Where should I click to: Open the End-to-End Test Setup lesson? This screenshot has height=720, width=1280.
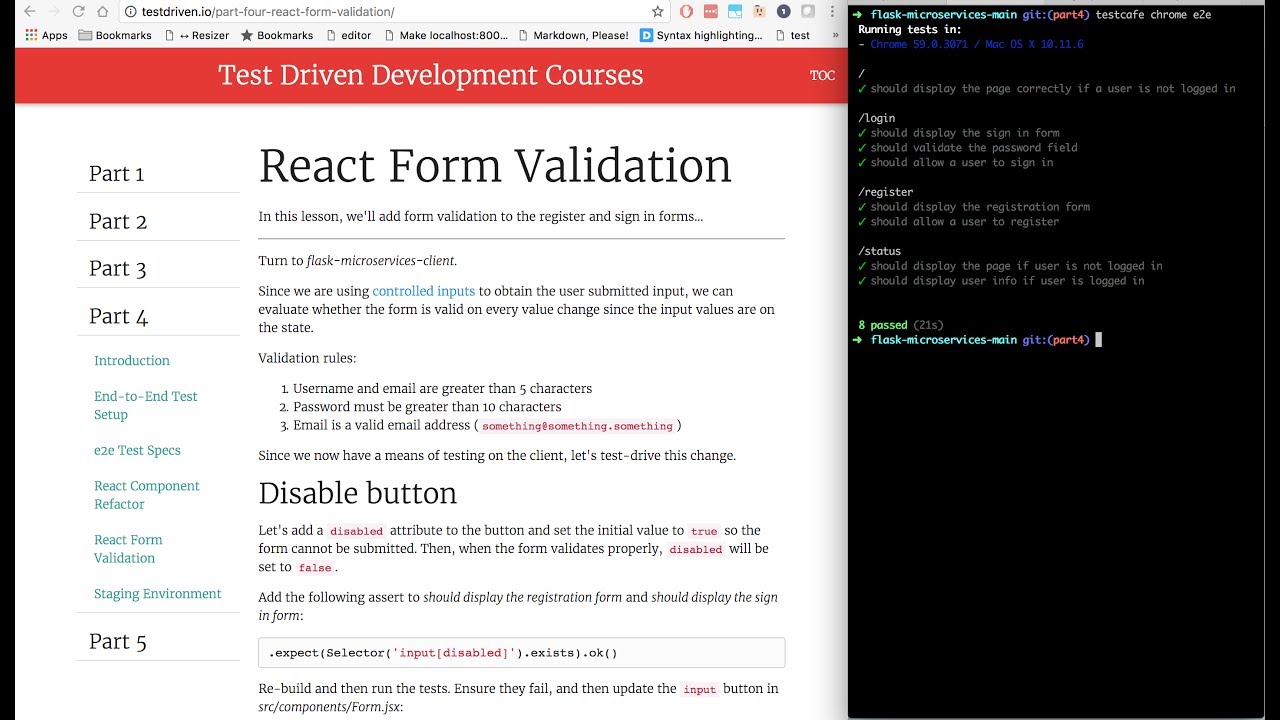pos(146,406)
